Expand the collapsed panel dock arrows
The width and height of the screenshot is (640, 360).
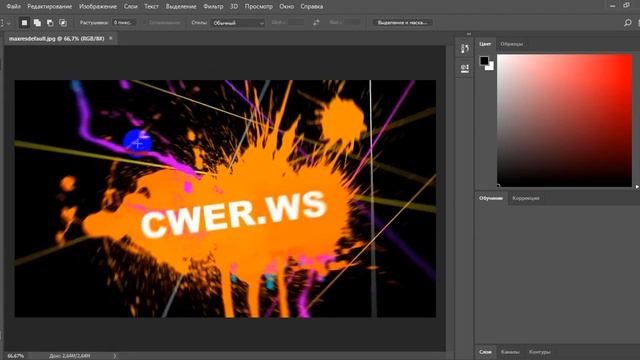click(x=469, y=34)
